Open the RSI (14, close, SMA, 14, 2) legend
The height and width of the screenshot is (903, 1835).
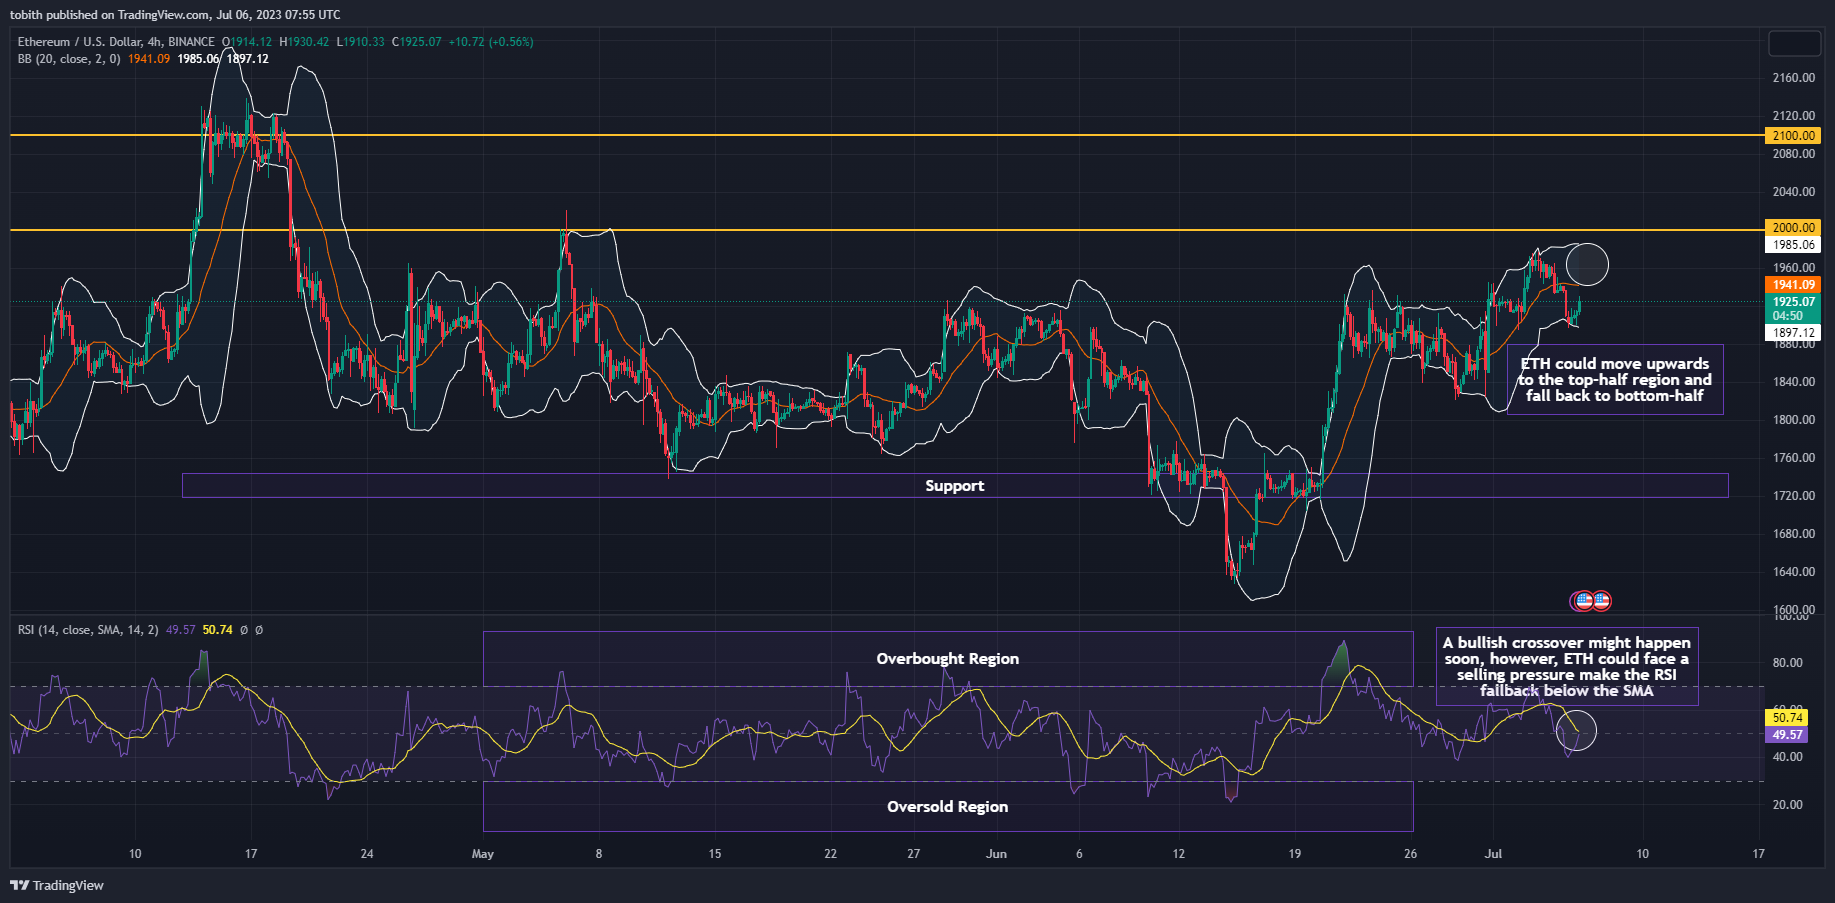tap(88, 630)
